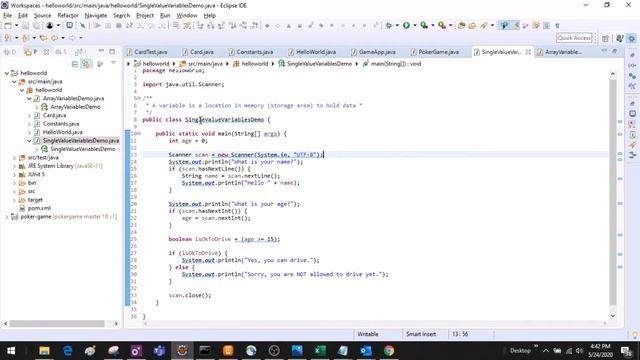Expand the Card.java tree node
The width and height of the screenshot is (640, 360).
(29, 116)
